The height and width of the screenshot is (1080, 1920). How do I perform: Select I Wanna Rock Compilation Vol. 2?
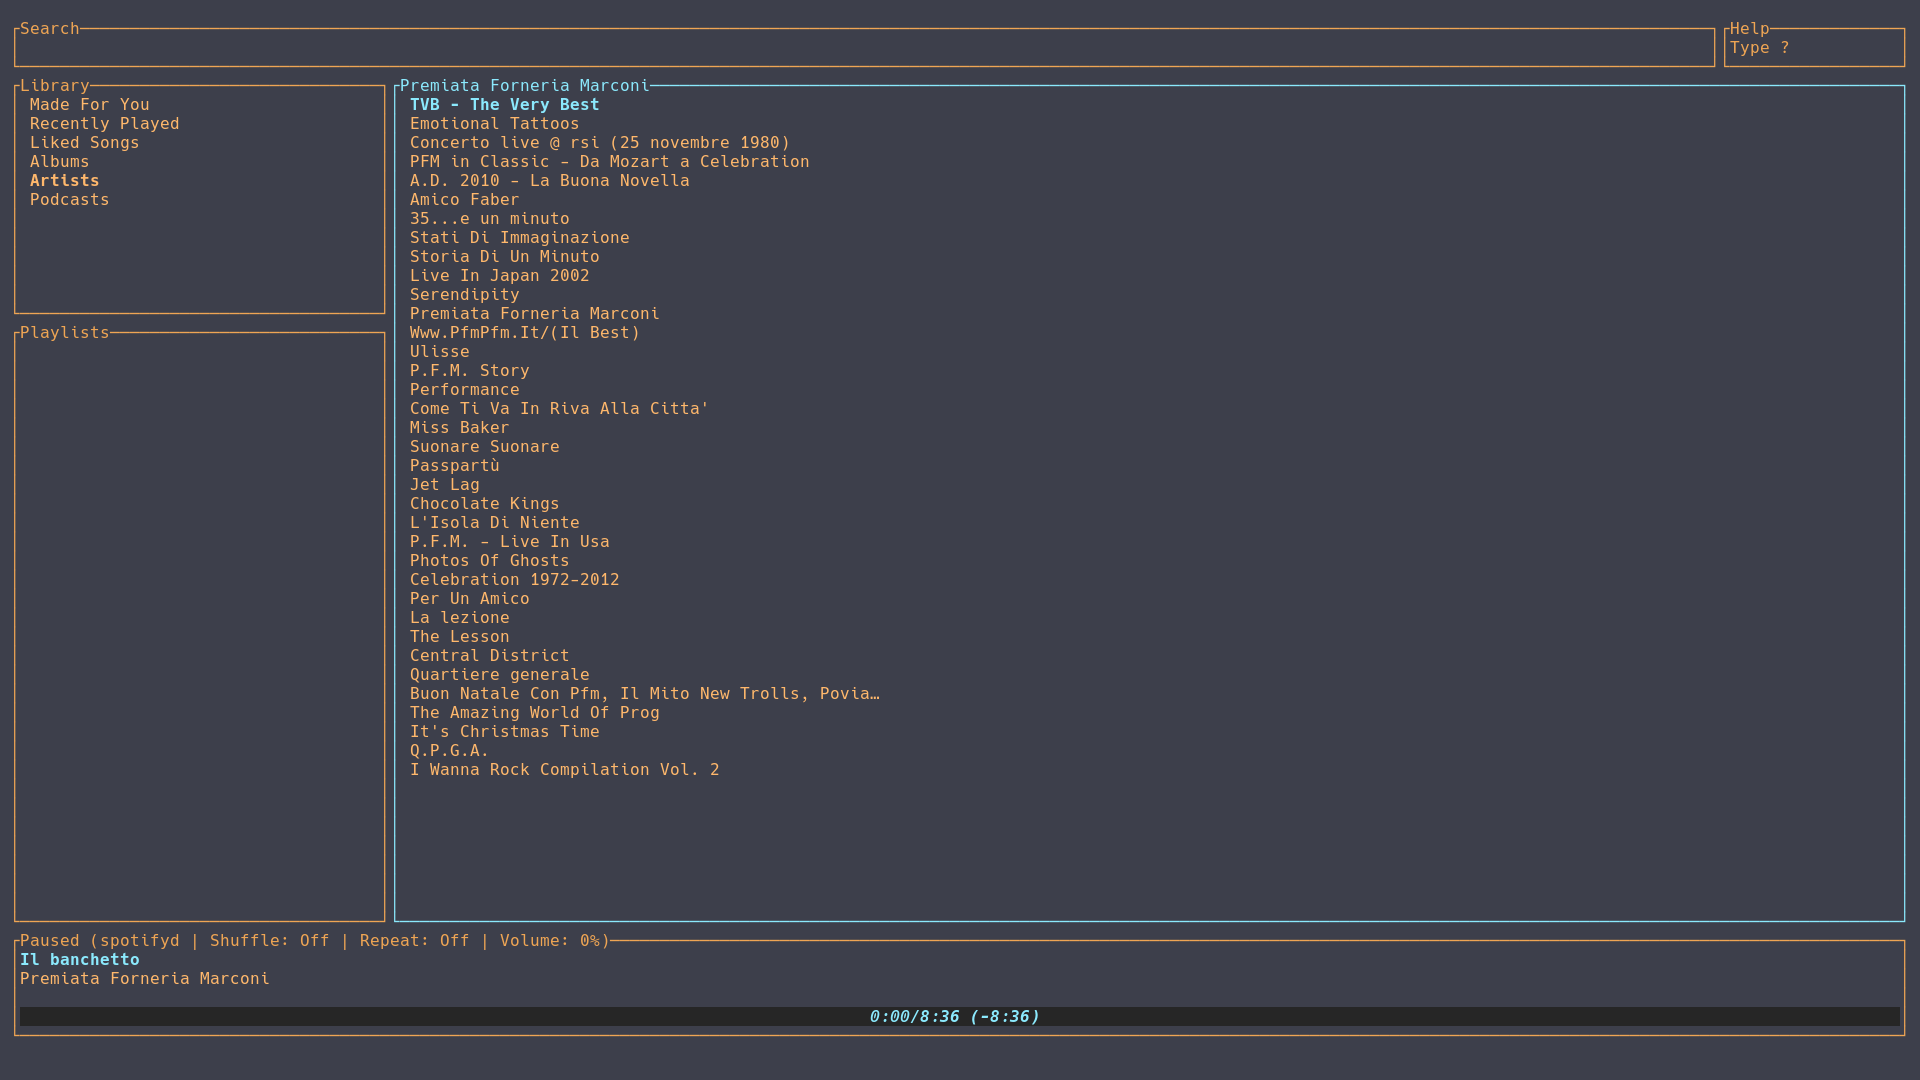coord(564,770)
